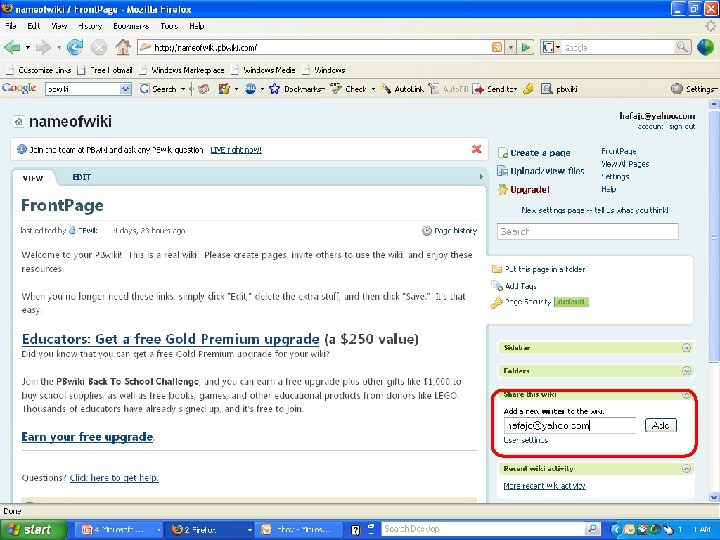
Task: Click the Google toolbar Search button
Action: pos(158,89)
